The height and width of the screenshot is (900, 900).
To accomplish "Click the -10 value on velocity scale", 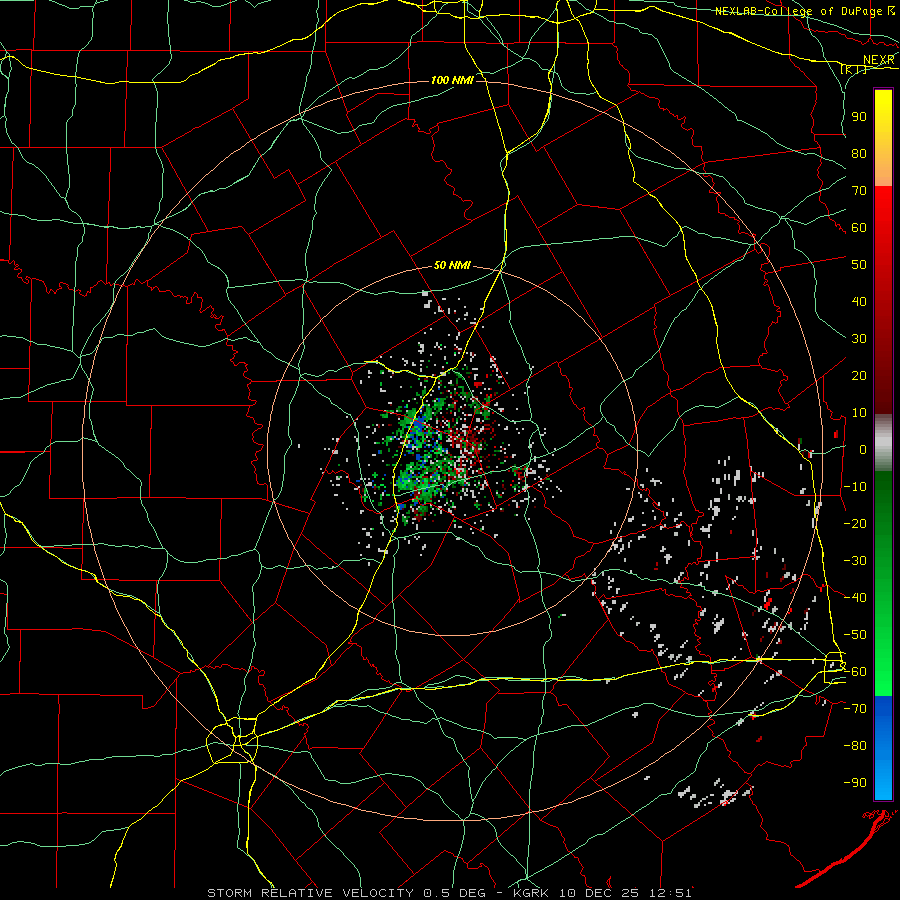I will pos(855,487).
